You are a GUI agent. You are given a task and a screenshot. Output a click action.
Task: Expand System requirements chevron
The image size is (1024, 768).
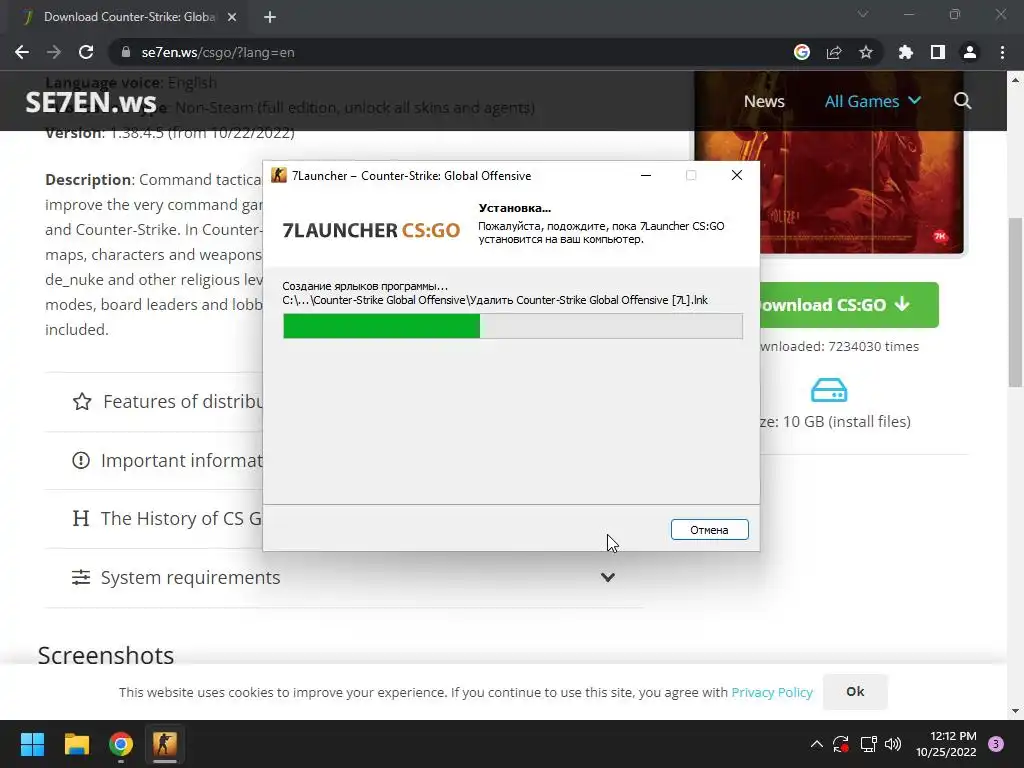(608, 577)
